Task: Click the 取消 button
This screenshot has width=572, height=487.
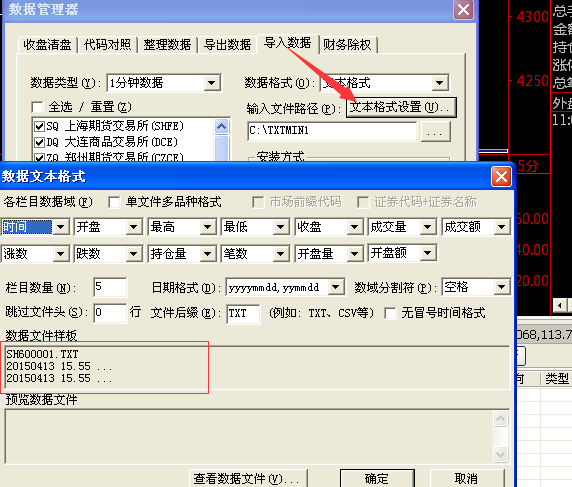Action: click(x=467, y=478)
